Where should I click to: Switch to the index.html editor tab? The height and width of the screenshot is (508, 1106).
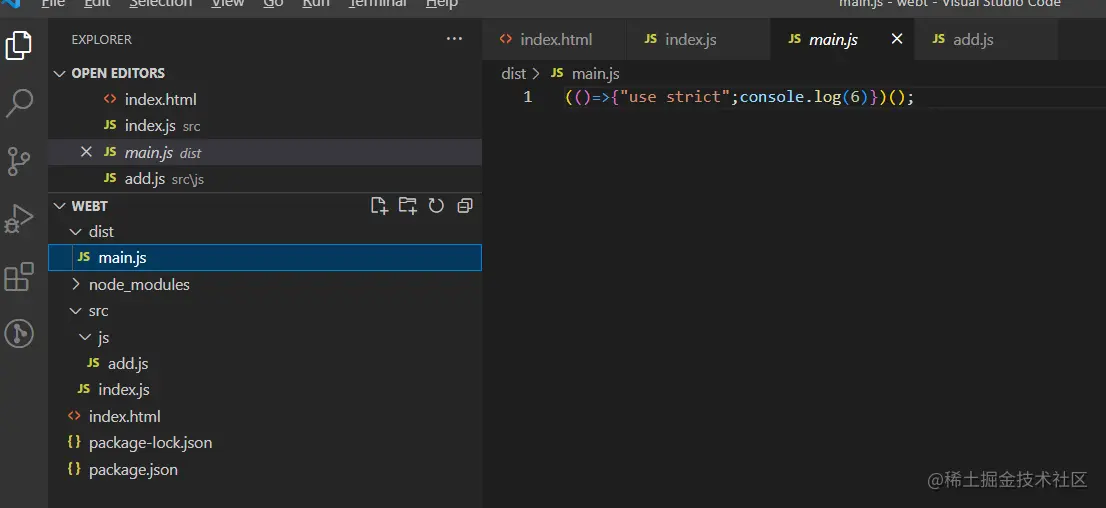click(x=555, y=40)
